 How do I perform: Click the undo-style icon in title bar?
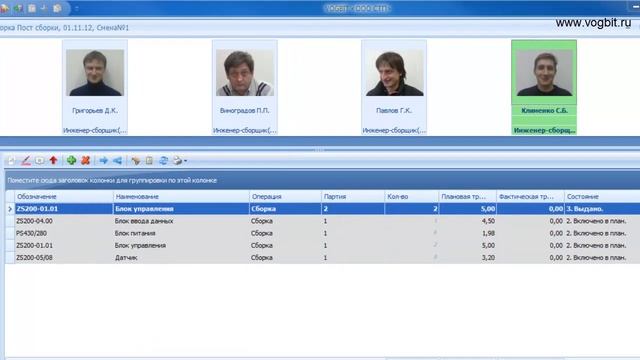44,8
